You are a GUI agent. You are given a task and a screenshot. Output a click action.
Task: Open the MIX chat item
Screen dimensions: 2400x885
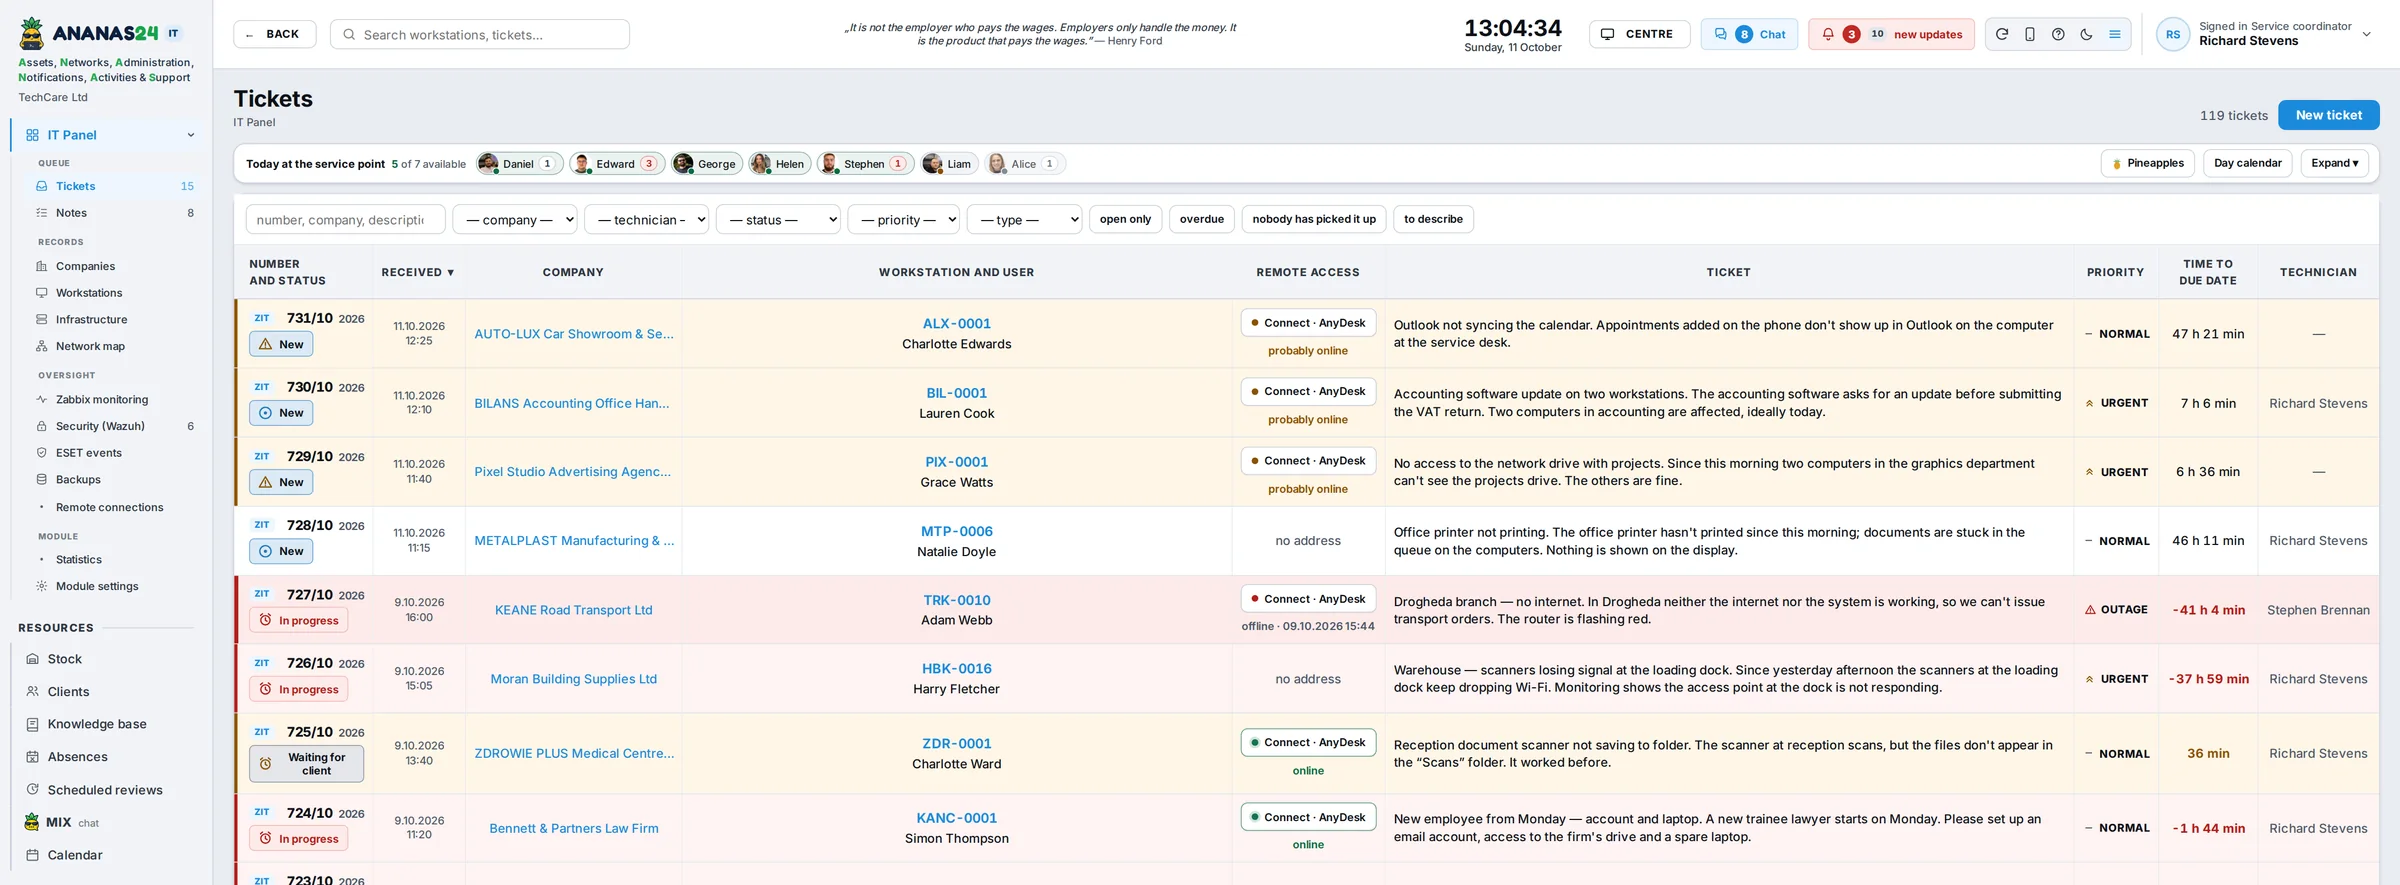[x=108, y=822]
